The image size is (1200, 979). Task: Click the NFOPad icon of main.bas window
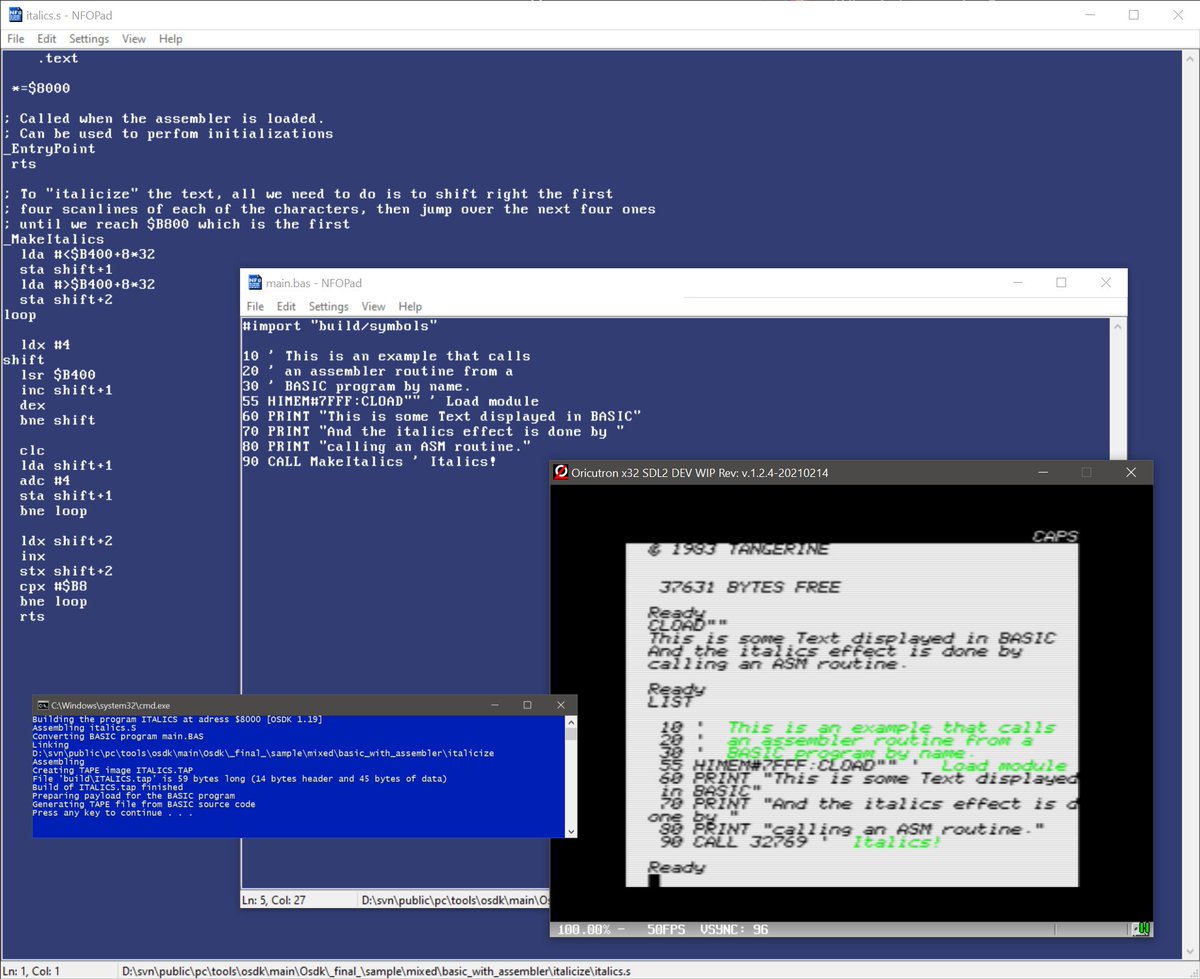click(254, 283)
